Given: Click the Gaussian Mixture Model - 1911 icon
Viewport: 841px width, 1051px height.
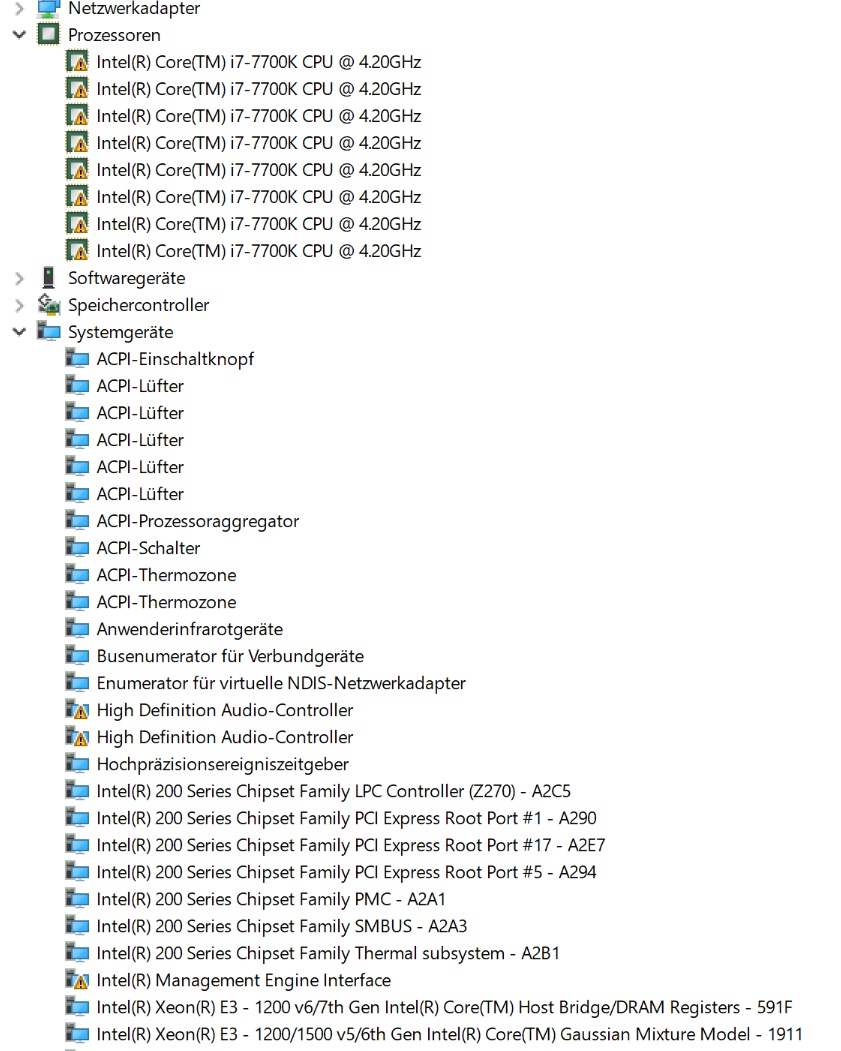Looking at the screenshot, I should [x=77, y=1034].
